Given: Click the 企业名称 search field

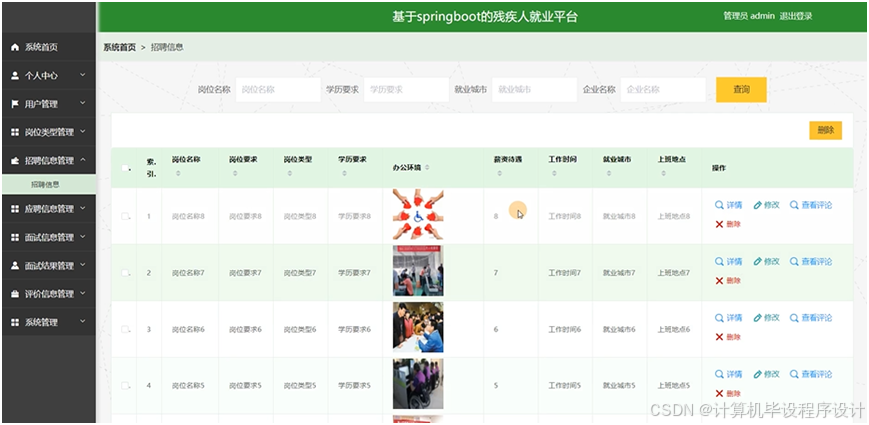Looking at the screenshot, I should [x=663, y=90].
